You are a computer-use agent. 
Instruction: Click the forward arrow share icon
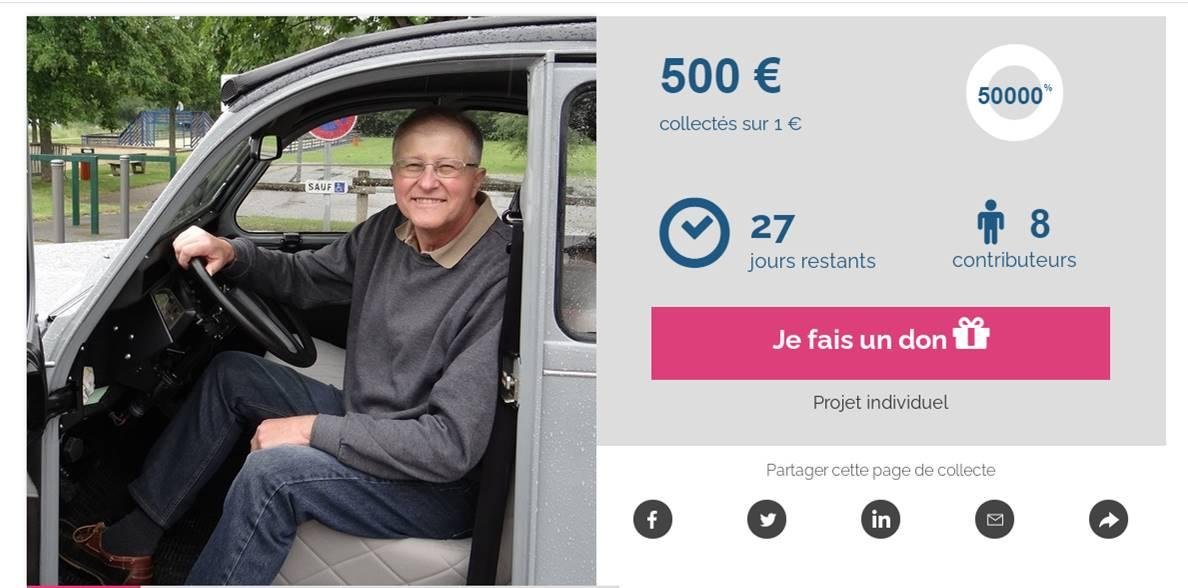point(1108,520)
